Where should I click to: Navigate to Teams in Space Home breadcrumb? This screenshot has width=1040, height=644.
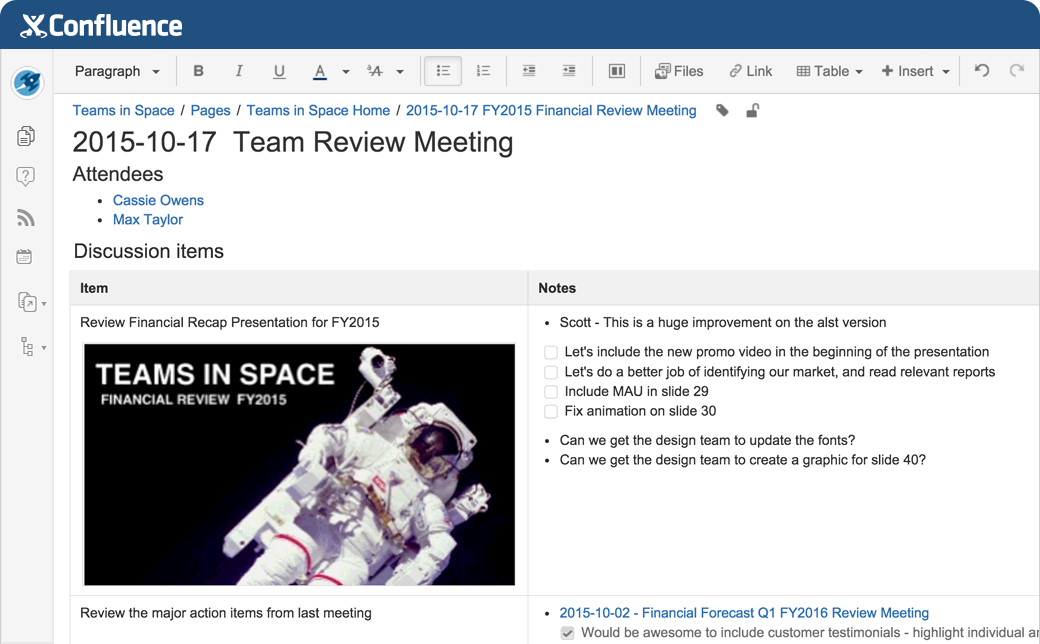318,111
